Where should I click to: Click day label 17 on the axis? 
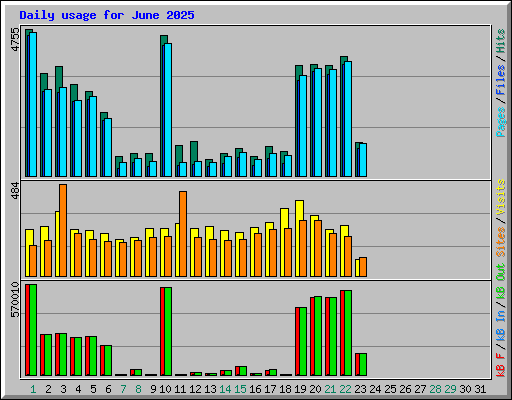coord(270,389)
